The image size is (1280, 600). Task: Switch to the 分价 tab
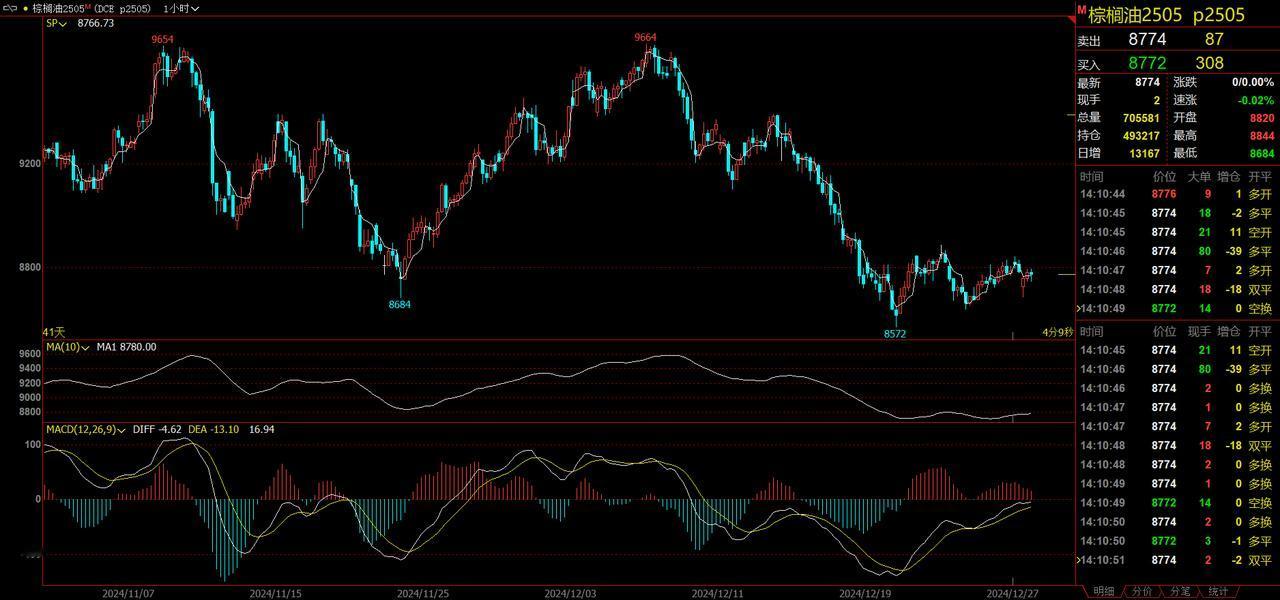[x=1141, y=592]
